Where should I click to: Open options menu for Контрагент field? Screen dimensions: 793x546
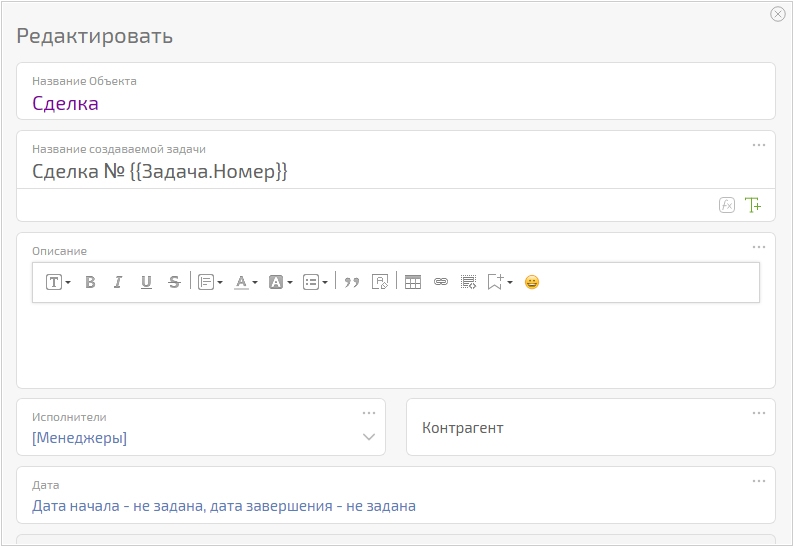759,413
